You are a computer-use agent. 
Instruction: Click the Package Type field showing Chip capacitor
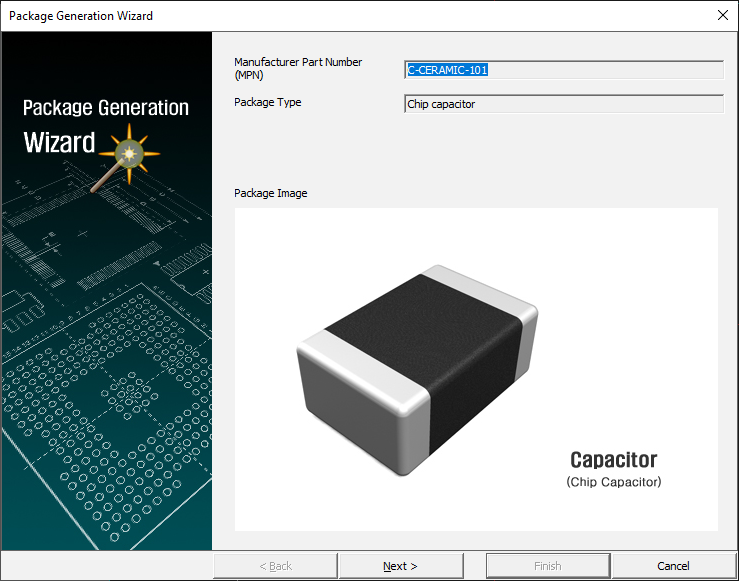click(x=563, y=104)
